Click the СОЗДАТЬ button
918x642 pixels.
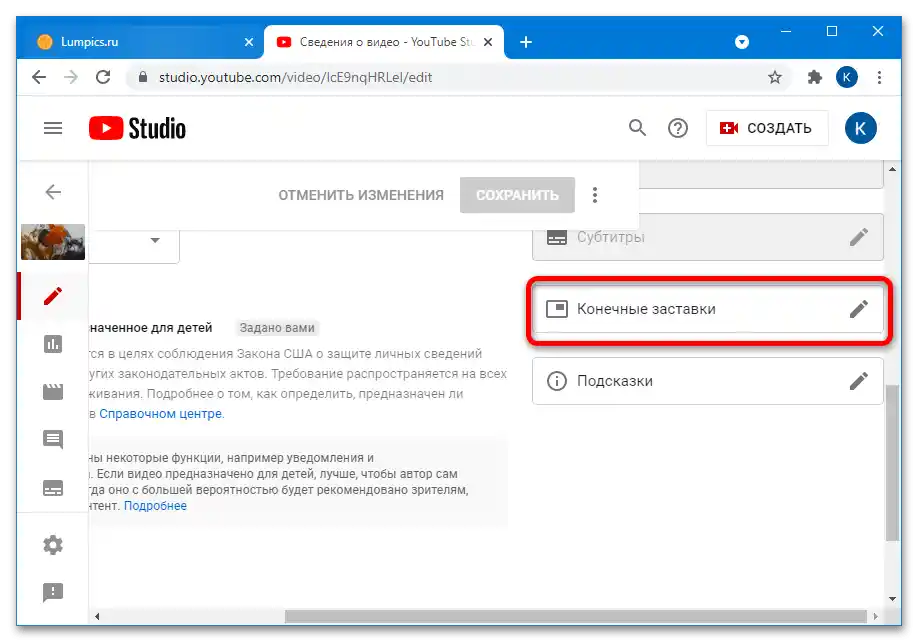pos(766,128)
